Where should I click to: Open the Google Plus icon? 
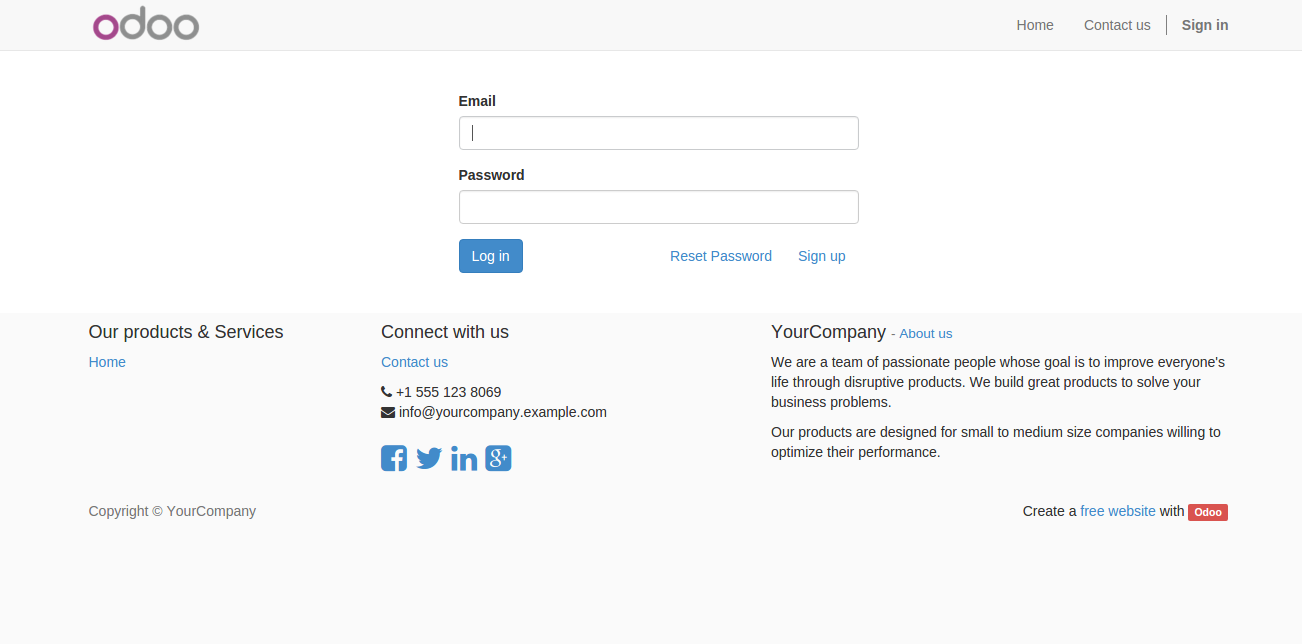point(498,458)
